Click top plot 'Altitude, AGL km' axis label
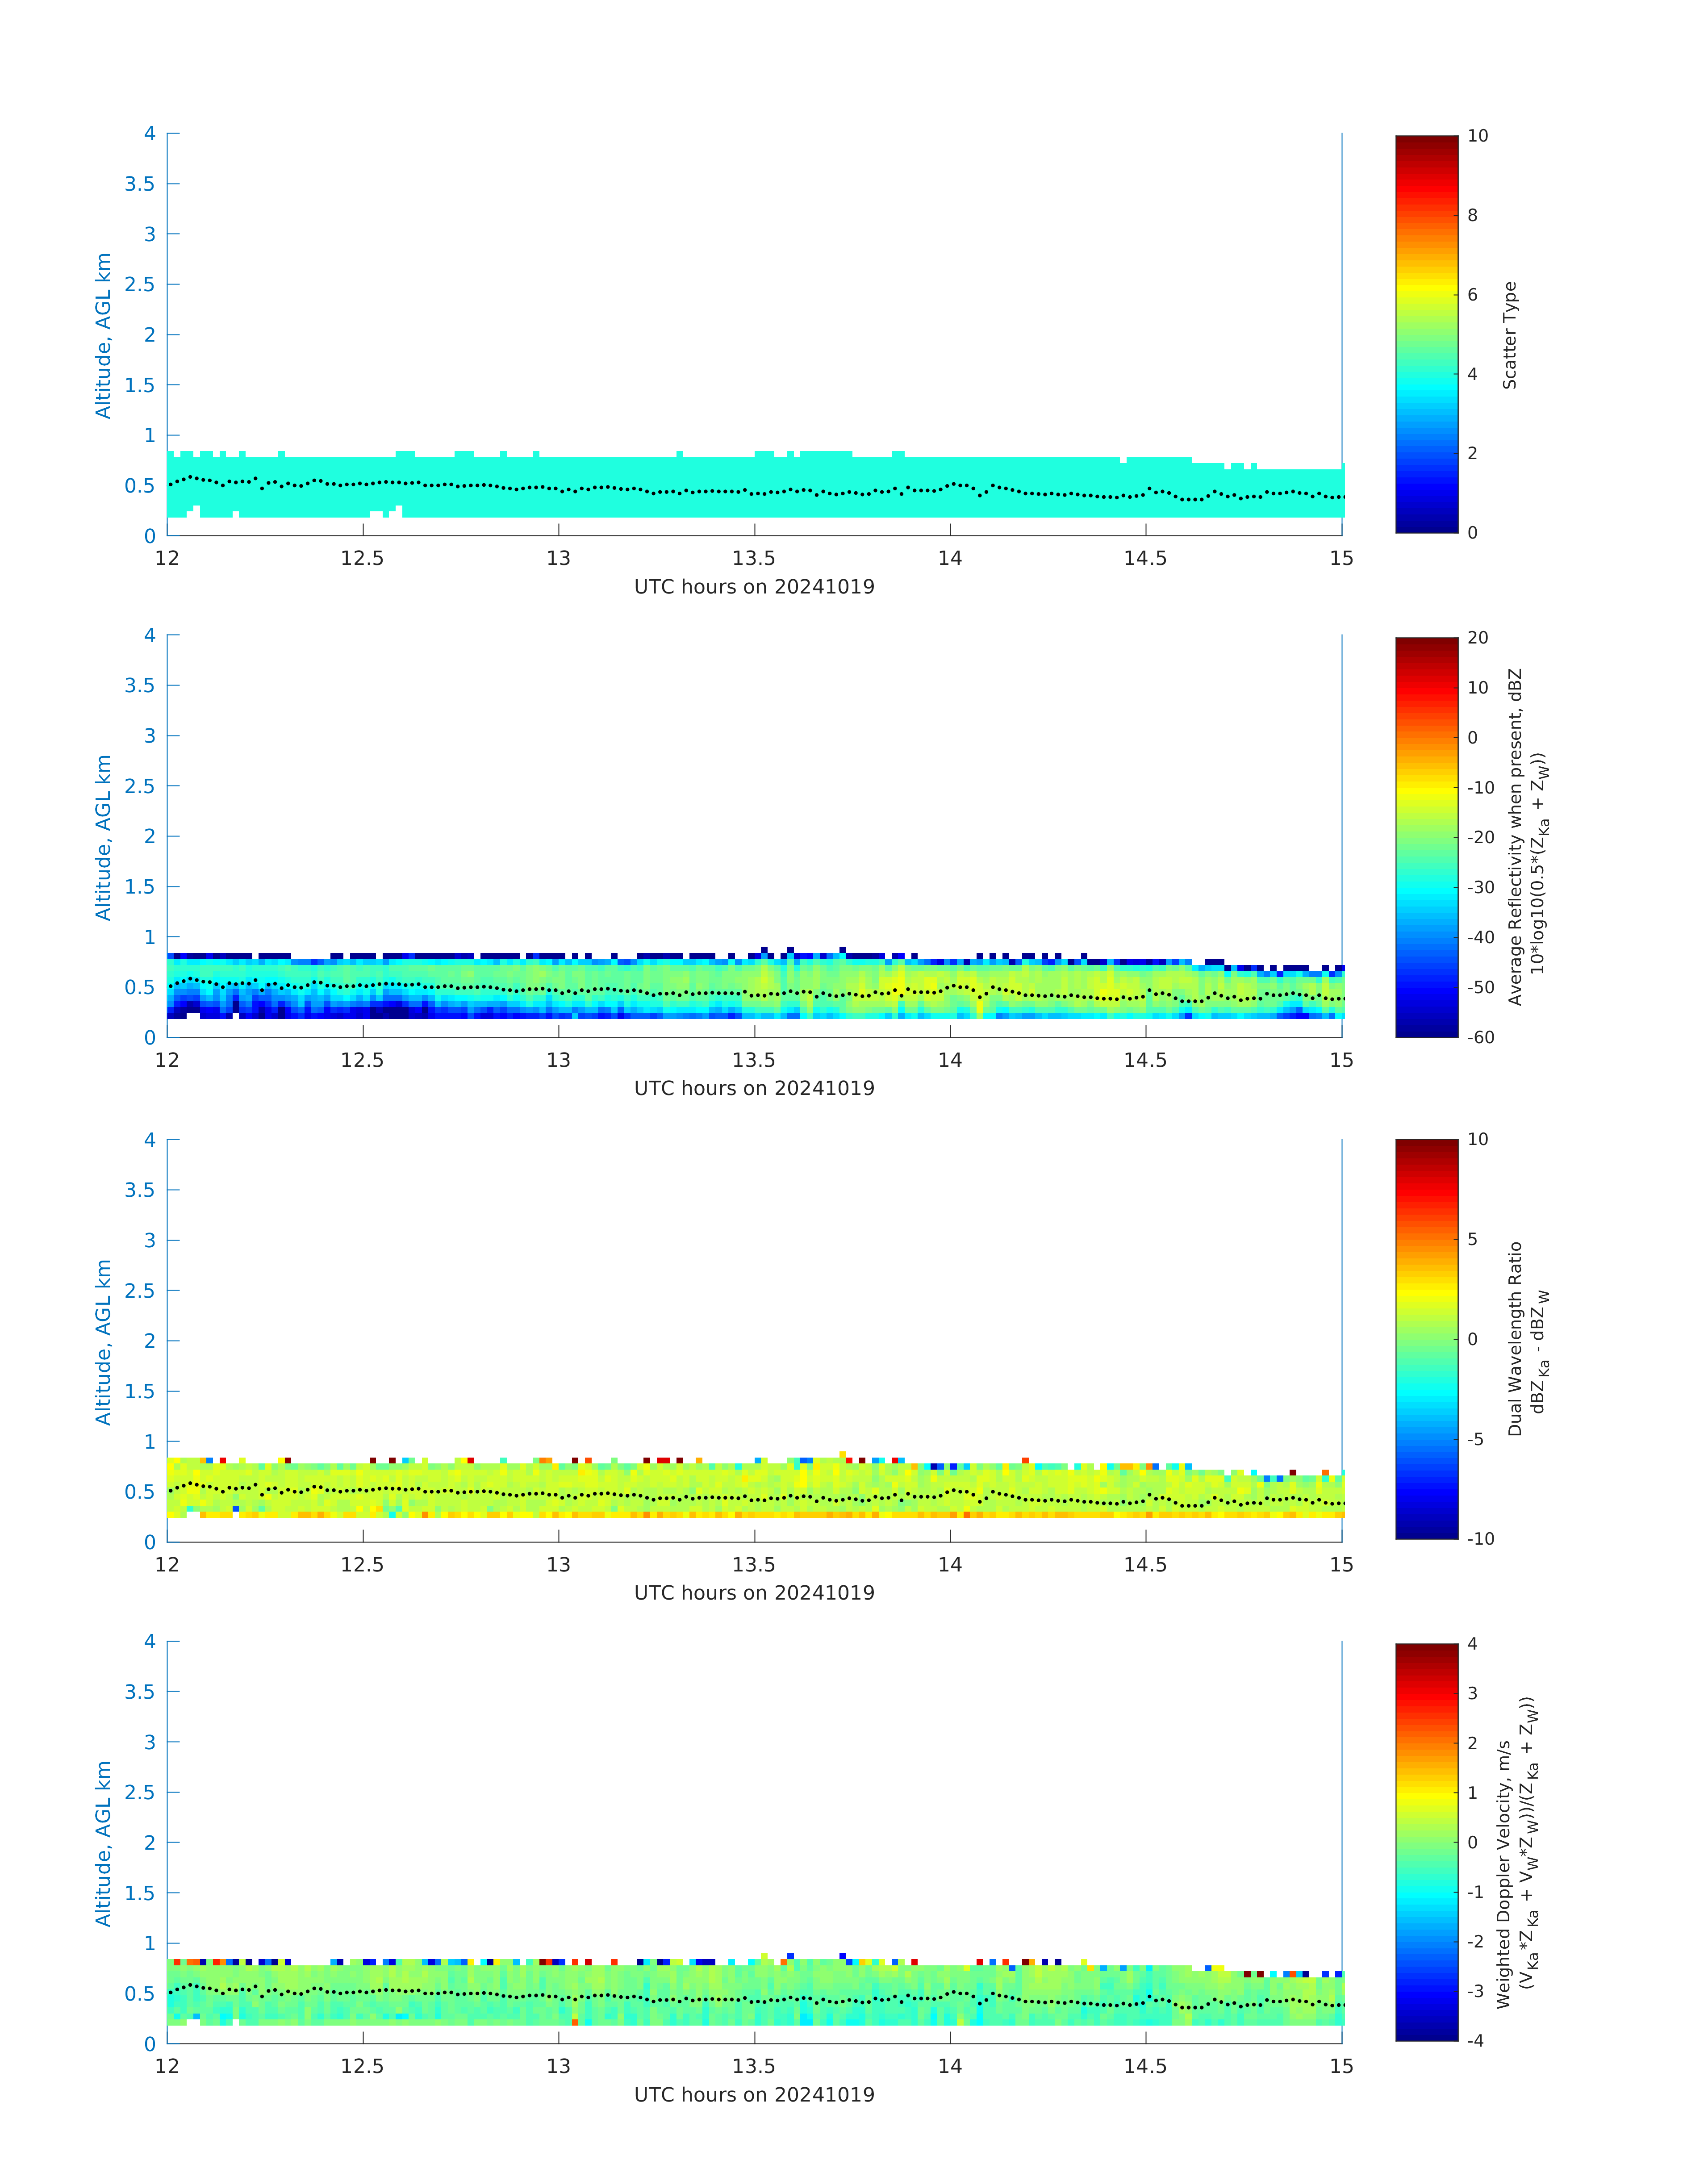This screenshot has height=2177, width=1708. point(103,335)
